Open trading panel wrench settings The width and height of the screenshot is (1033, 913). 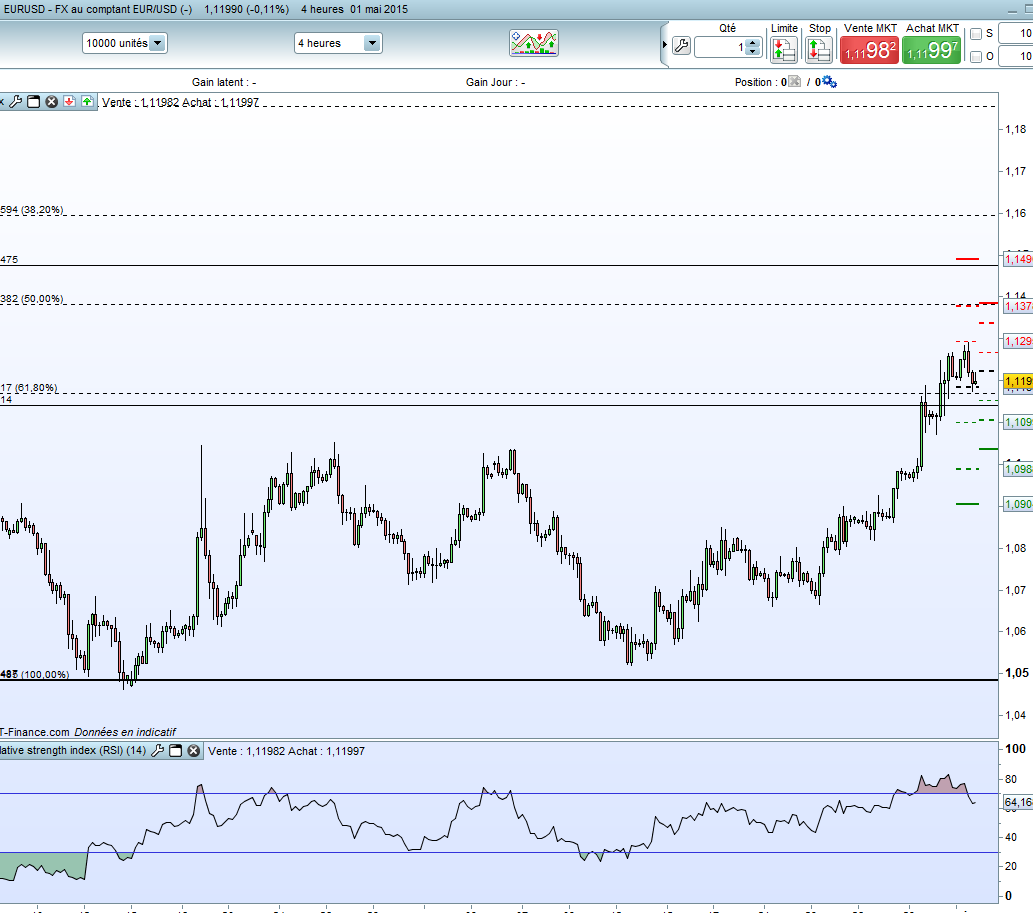[681, 46]
